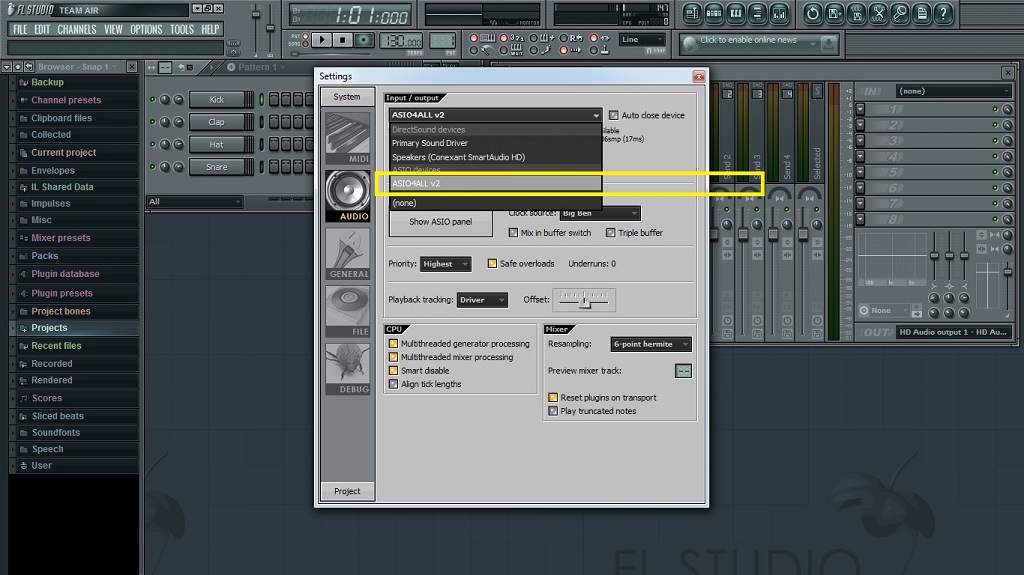Image resolution: width=1024 pixels, height=575 pixels.
Task: Open the CHANNELS menu
Action: tap(76, 29)
